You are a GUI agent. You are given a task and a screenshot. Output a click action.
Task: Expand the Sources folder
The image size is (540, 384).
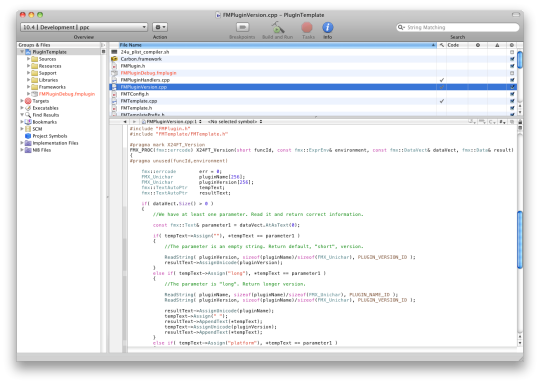[29, 59]
